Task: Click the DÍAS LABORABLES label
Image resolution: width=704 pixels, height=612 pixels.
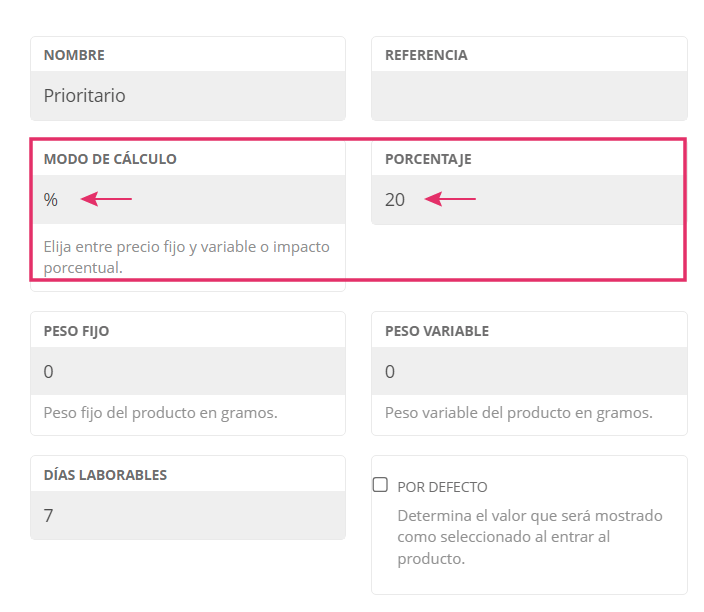Action: tap(105, 475)
